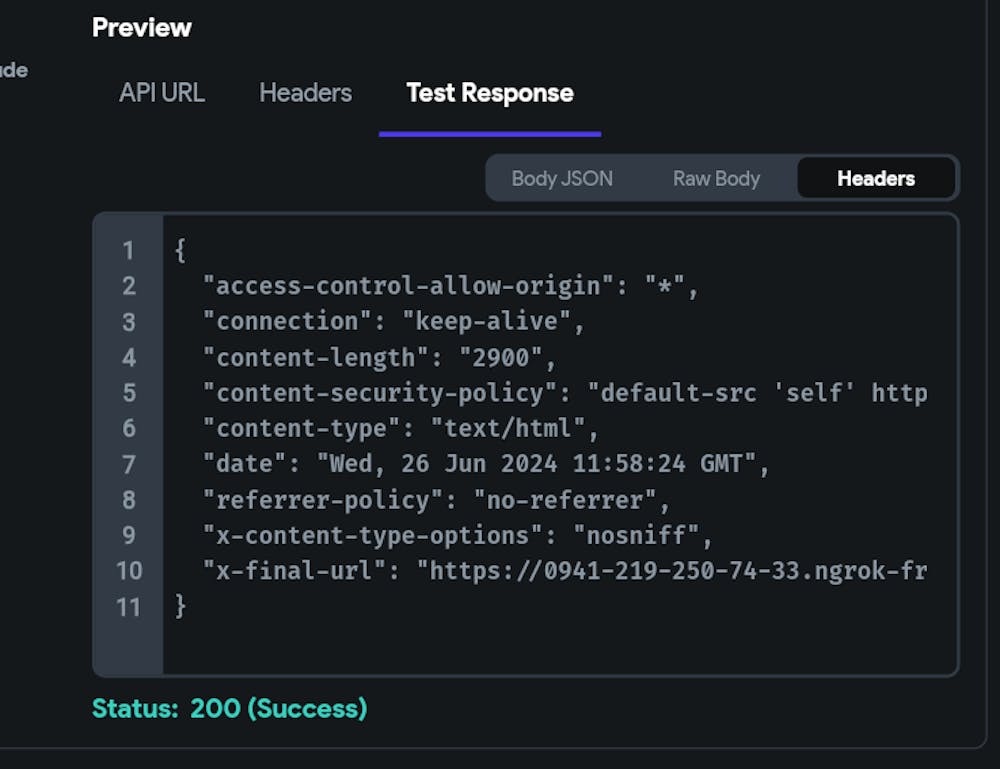
Task: Switch to Headers tab beside API URL
Action: pos(305,93)
